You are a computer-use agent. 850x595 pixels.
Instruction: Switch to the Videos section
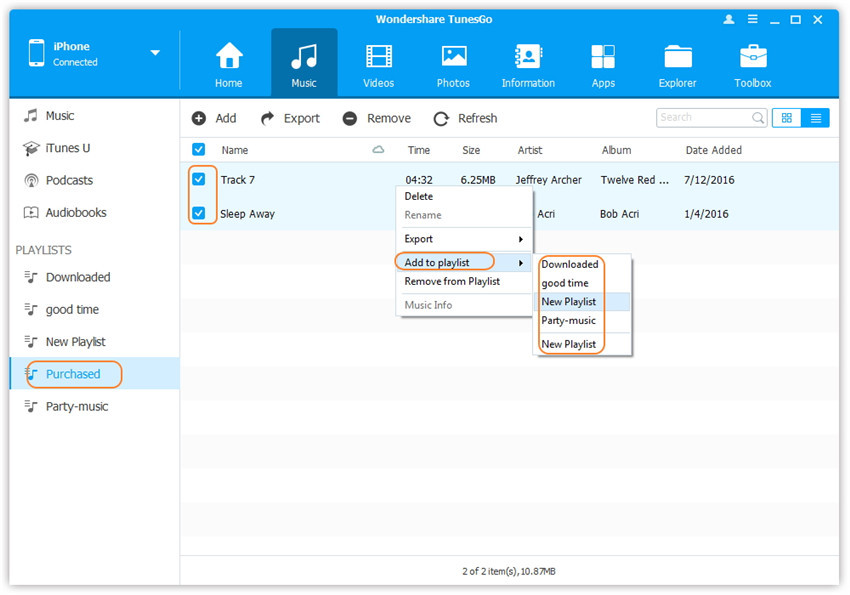pyautogui.click(x=378, y=66)
